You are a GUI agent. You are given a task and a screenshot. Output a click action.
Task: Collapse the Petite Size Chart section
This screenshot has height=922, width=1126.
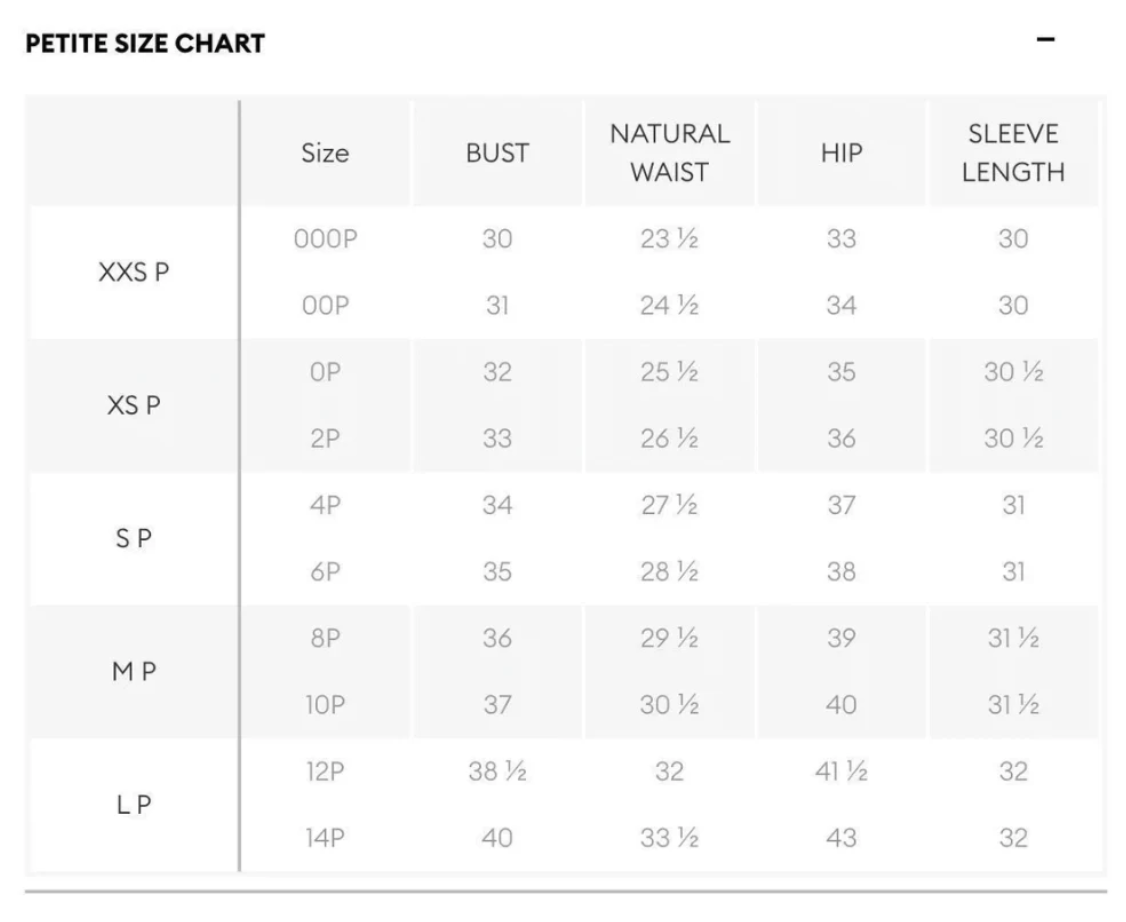pyautogui.click(x=1046, y=39)
